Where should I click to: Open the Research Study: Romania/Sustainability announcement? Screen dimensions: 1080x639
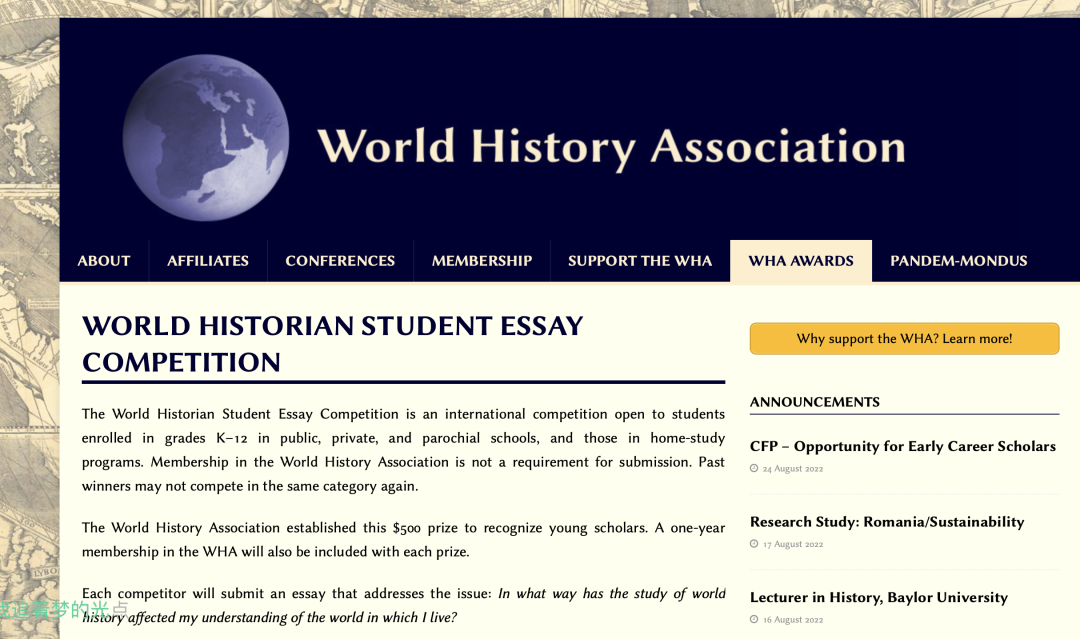(x=887, y=522)
